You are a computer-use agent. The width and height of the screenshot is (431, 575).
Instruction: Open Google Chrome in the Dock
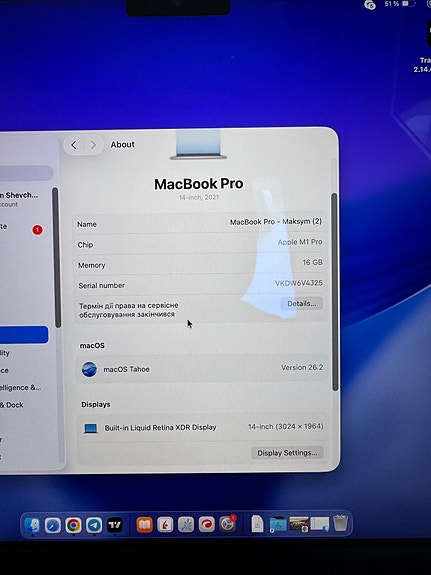[73, 525]
